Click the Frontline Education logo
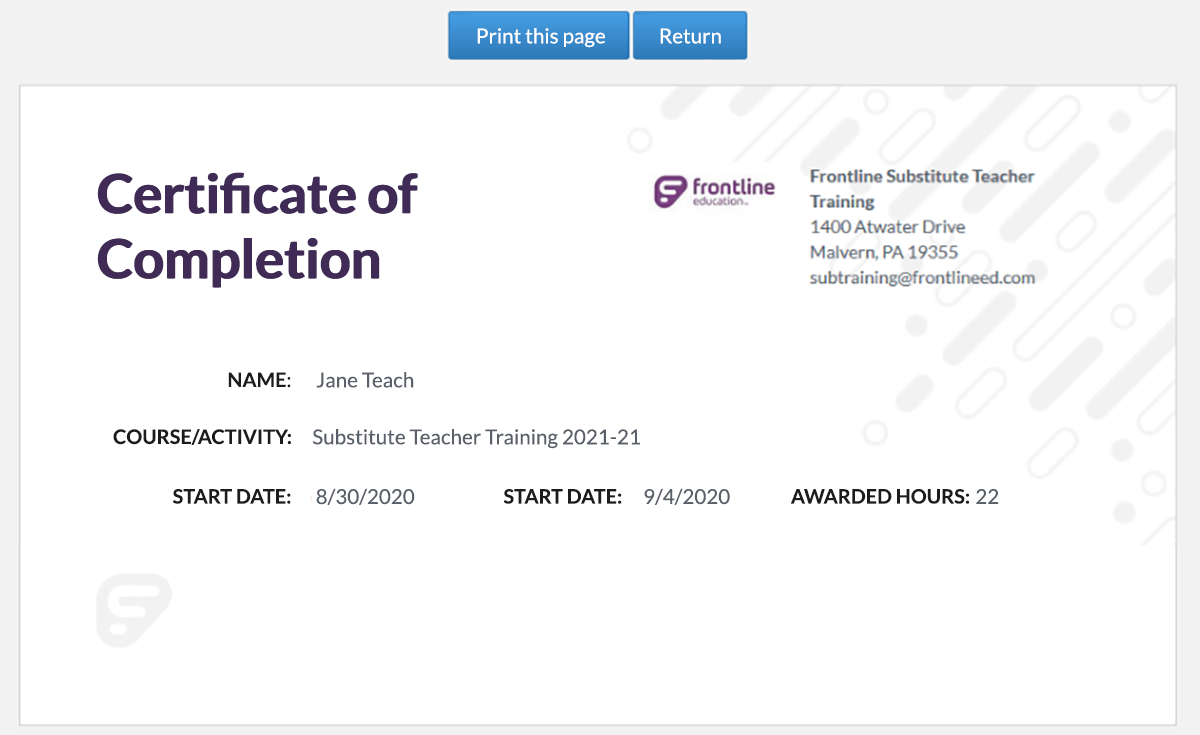The height and width of the screenshot is (735, 1200). pyautogui.click(x=714, y=191)
